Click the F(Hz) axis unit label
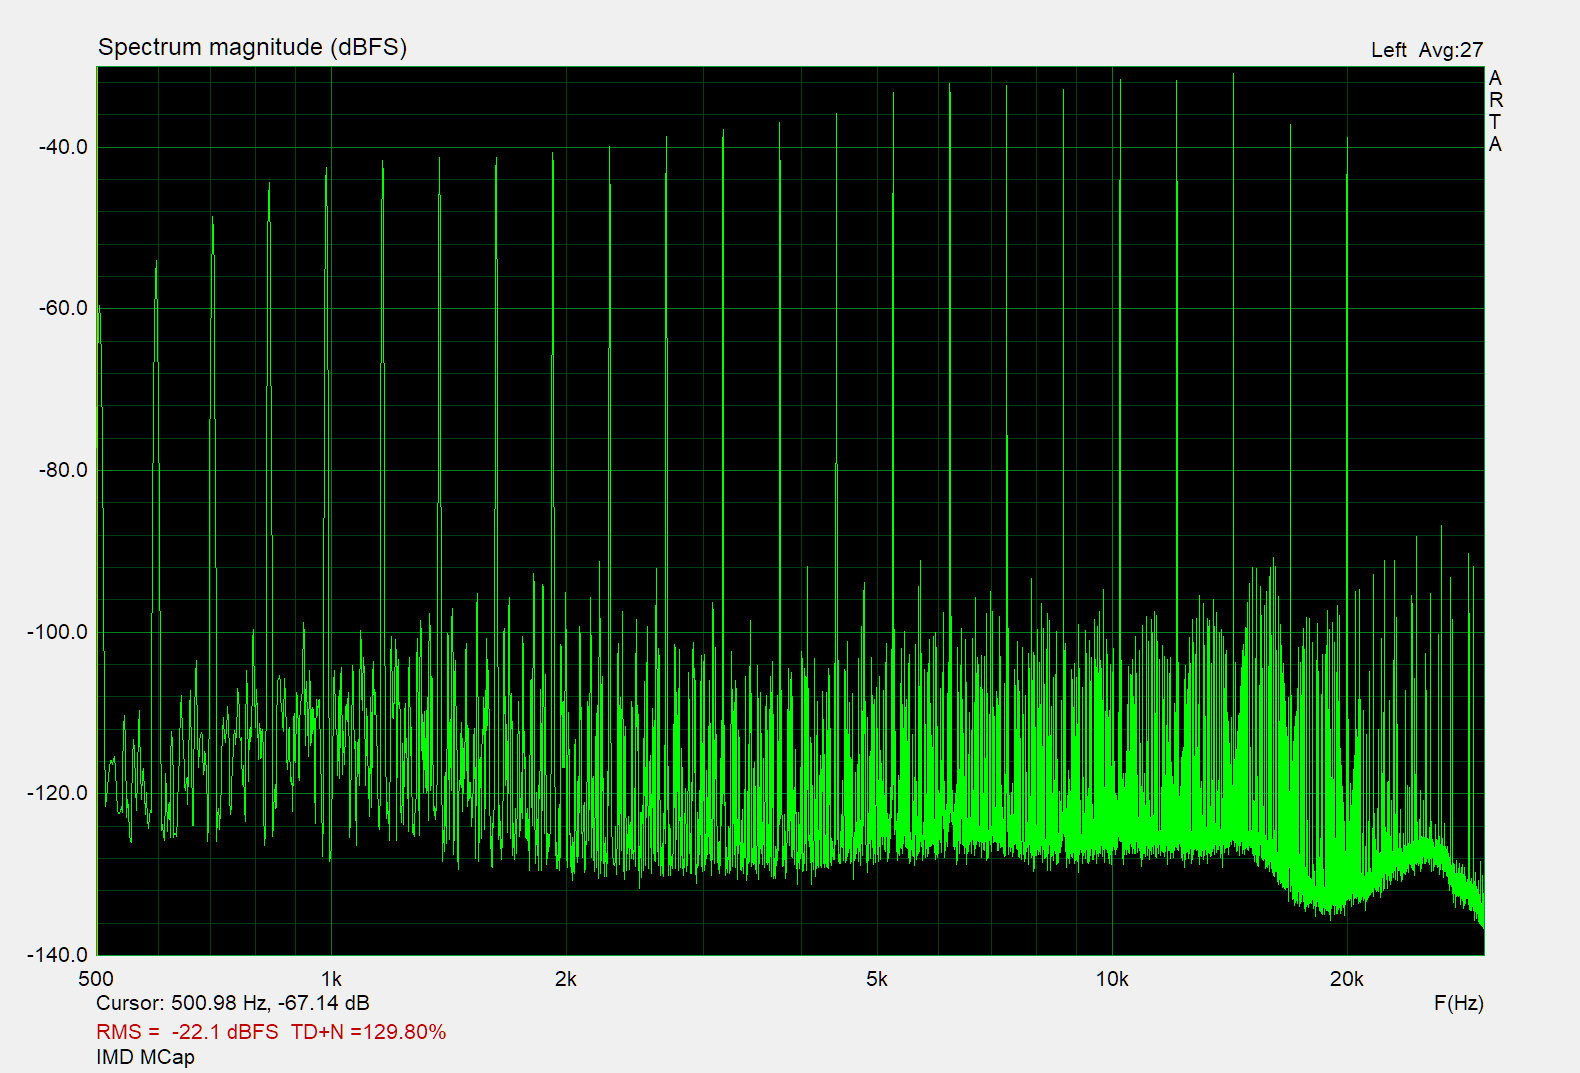 point(1458,1003)
